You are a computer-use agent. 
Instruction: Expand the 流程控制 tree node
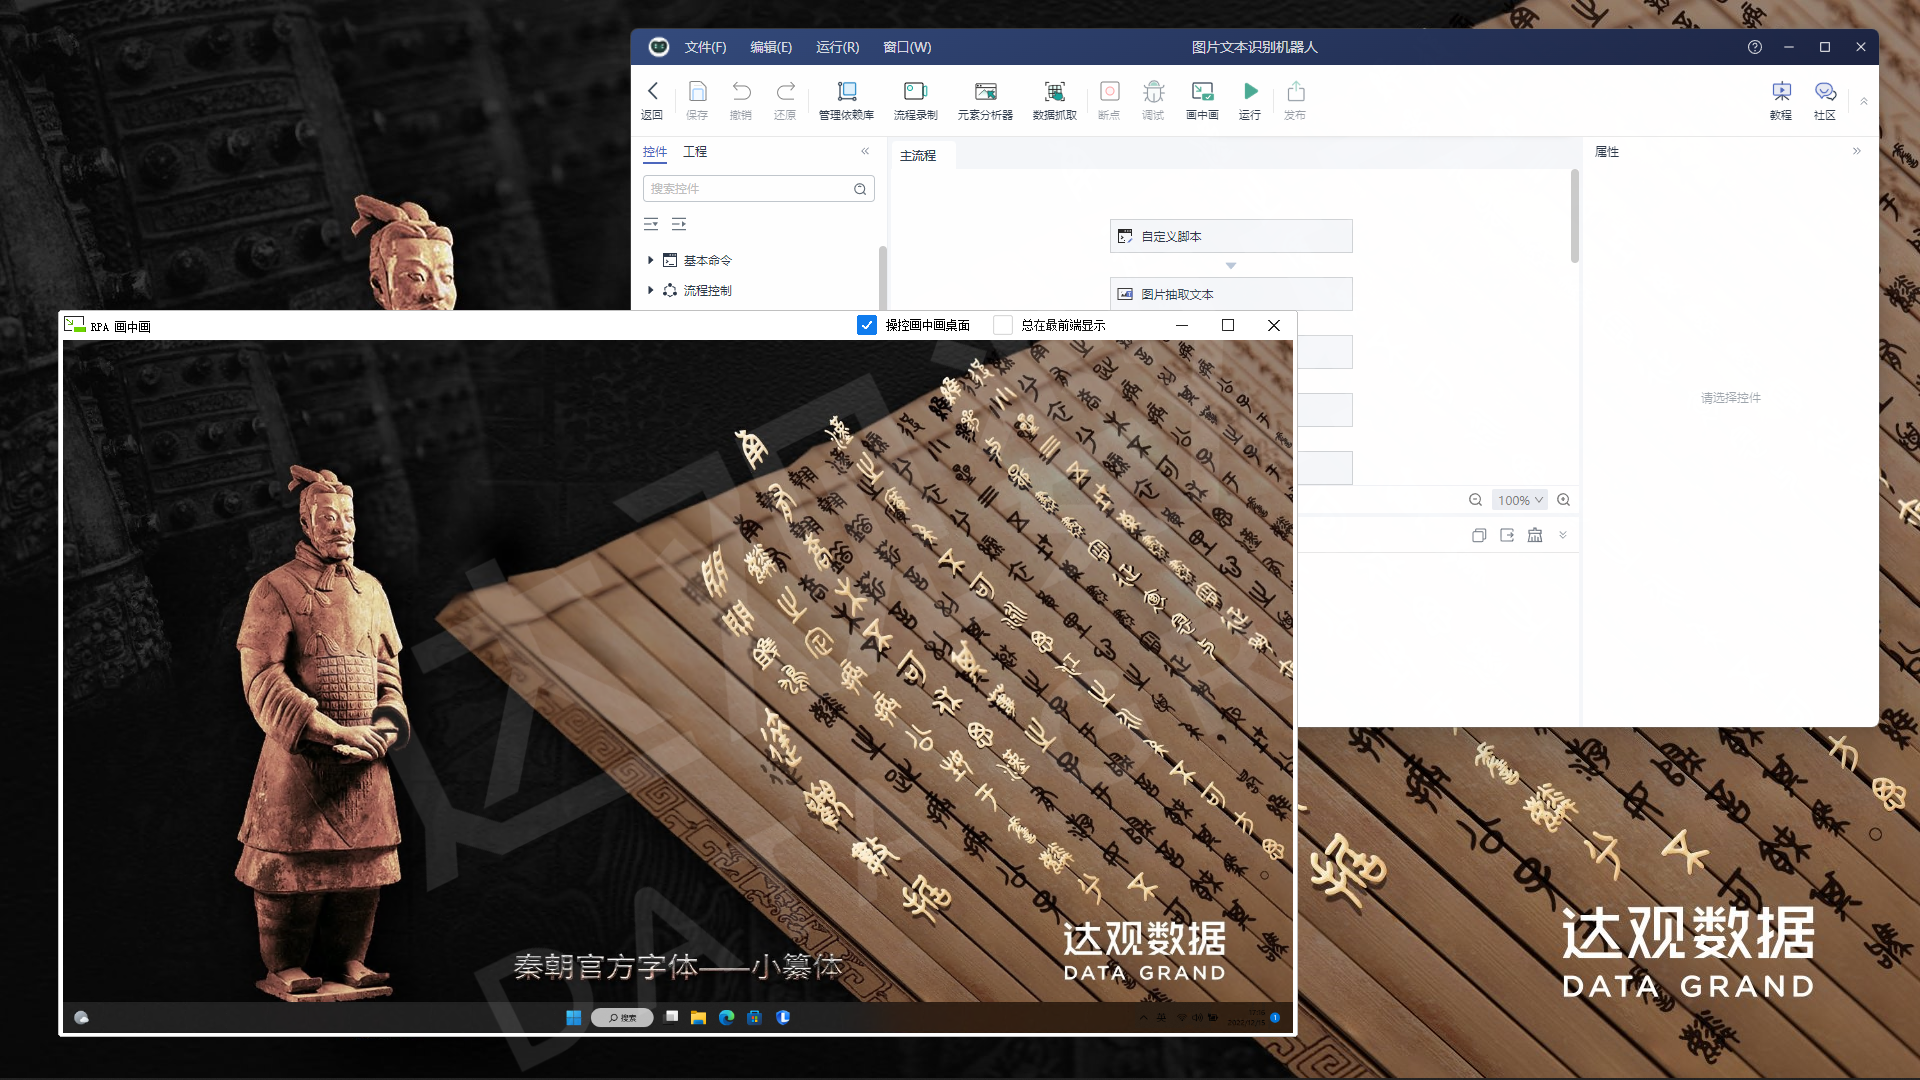pos(650,290)
